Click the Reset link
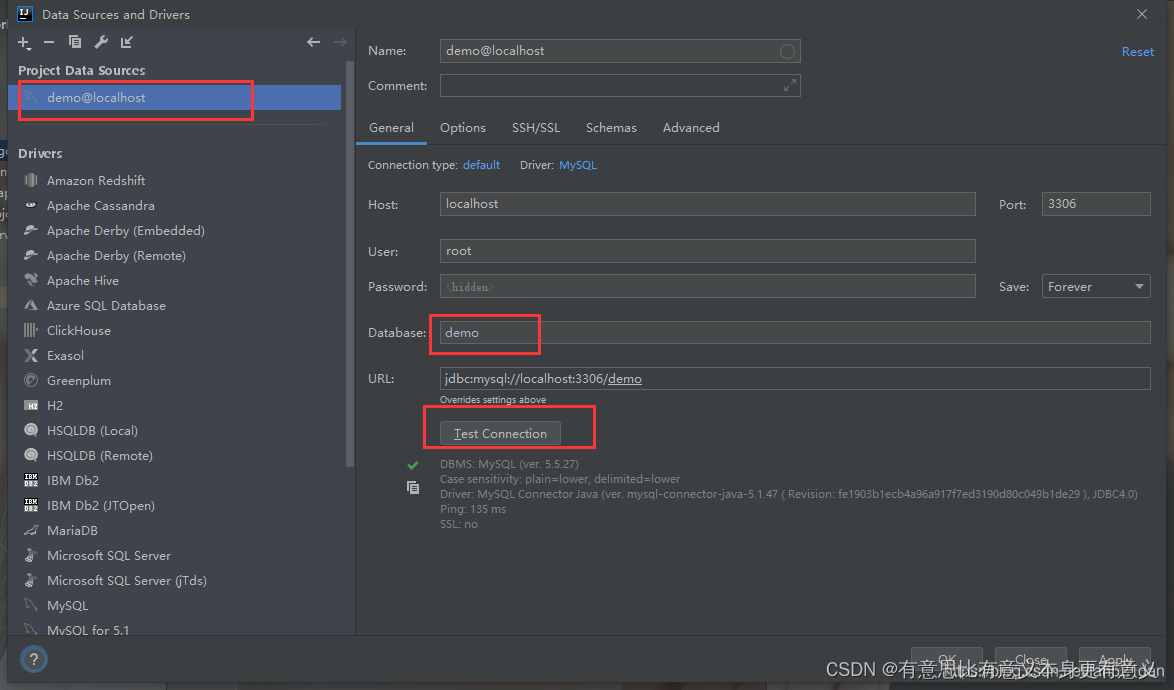Image resolution: width=1174 pixels, height=690 pixels. [x=1137, y=52]
